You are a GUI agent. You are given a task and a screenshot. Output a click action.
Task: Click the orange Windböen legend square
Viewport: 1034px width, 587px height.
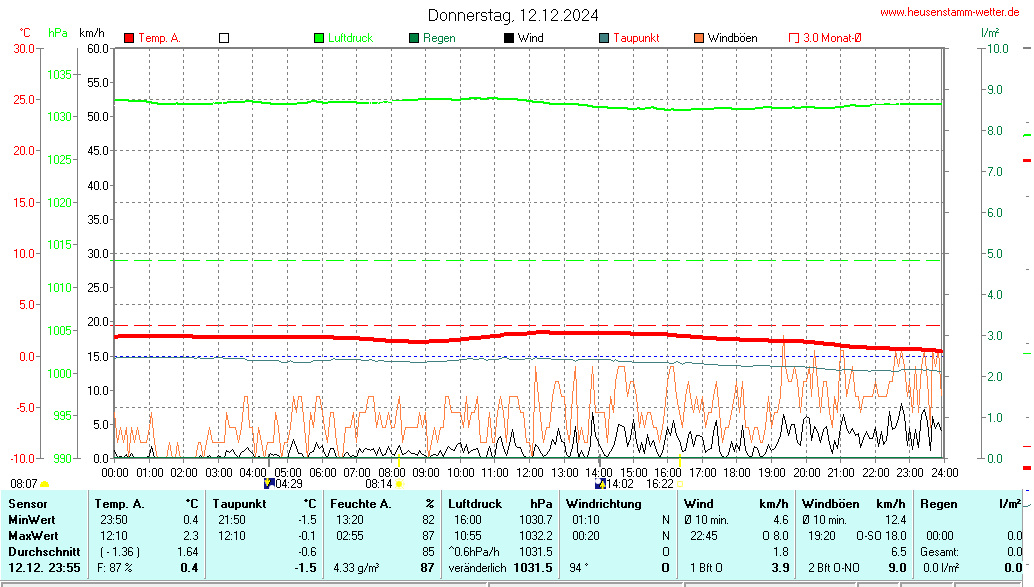point(699,38)
